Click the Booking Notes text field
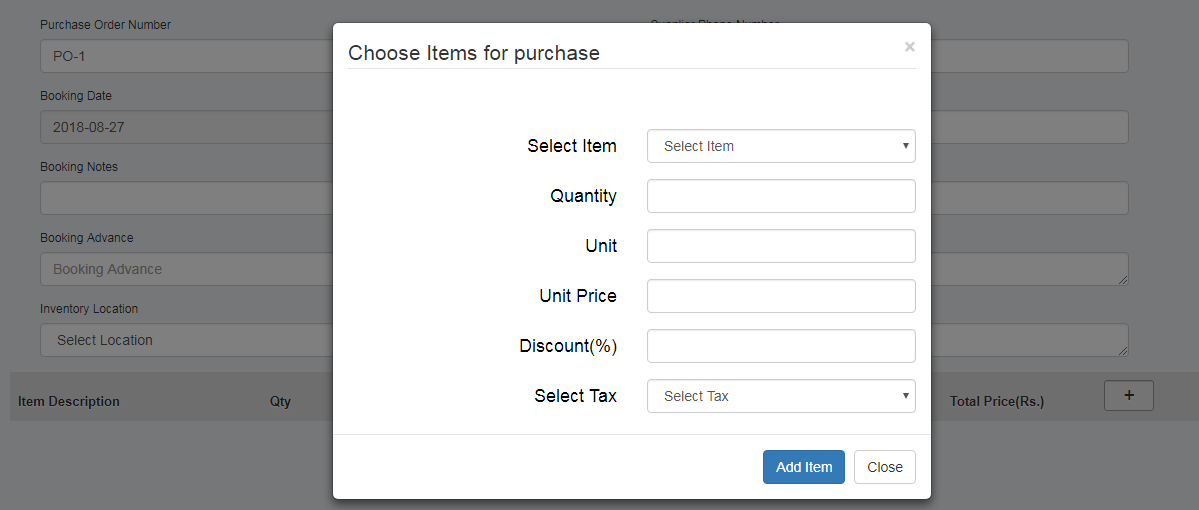 (185, 198)
